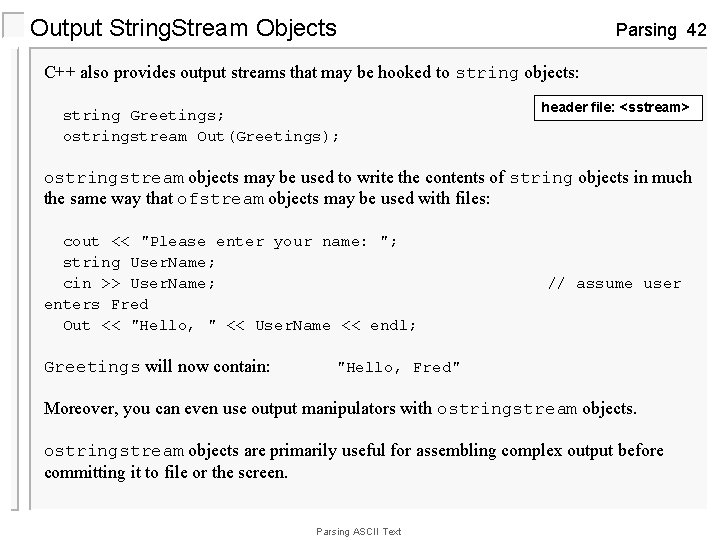Image resolution: width=720 pixels, height=540 pixels.
Task: Click the "Hello, Fred" string literal
Action: click(399, 368)
